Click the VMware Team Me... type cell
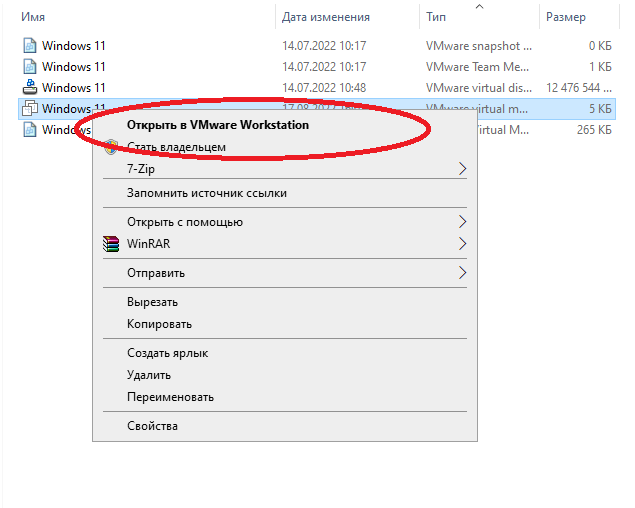 [x=477, y=67]
